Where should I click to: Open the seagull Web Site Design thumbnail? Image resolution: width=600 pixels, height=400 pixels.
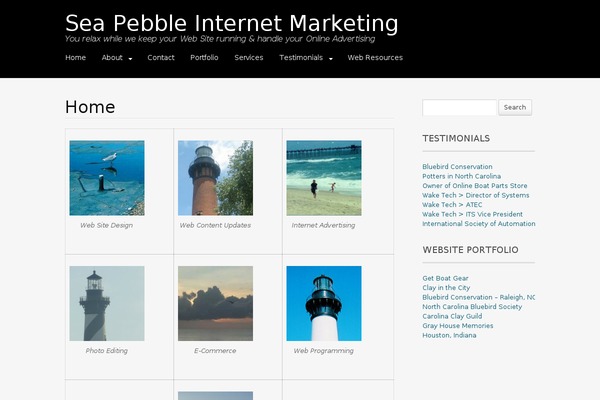tap(107, 178)
